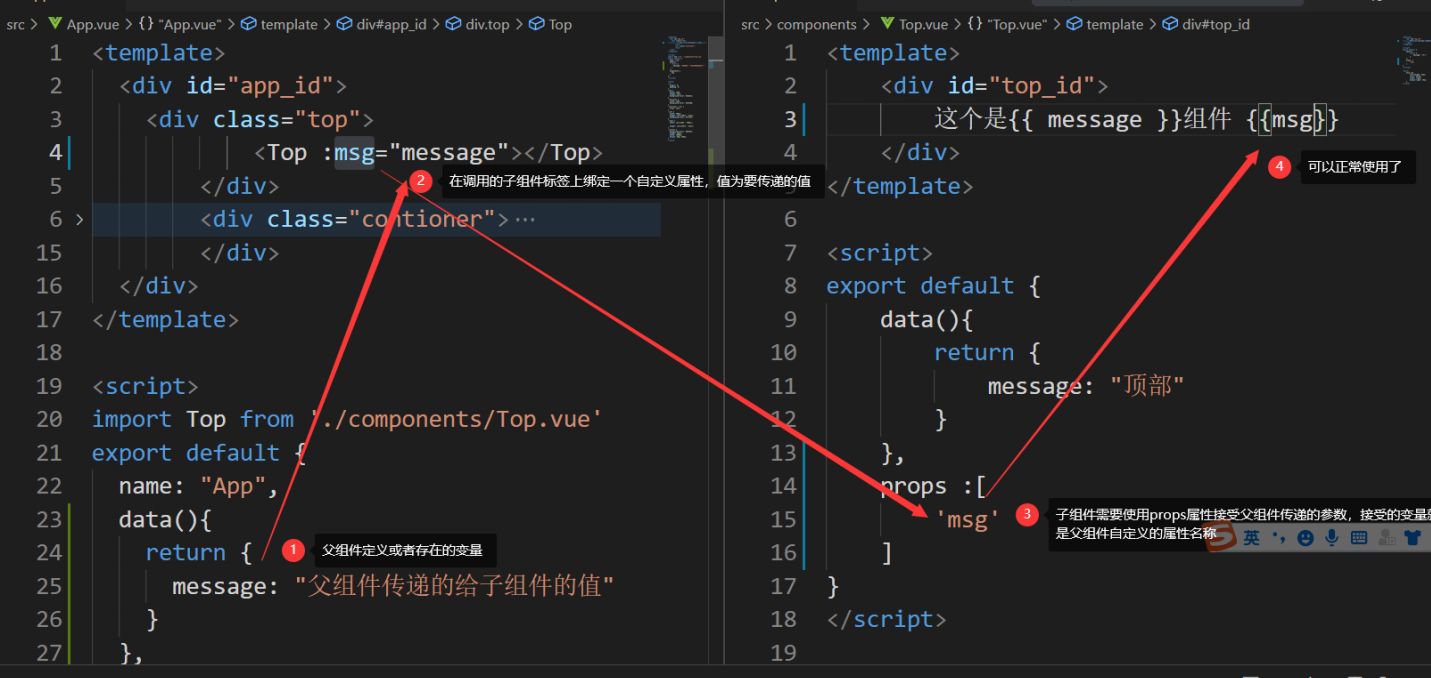Viewport: 1431px width, 678px height.
Task: Open the skin shirt icon in IME bar
Action: pyautogui.click(x=1413, y=538)
